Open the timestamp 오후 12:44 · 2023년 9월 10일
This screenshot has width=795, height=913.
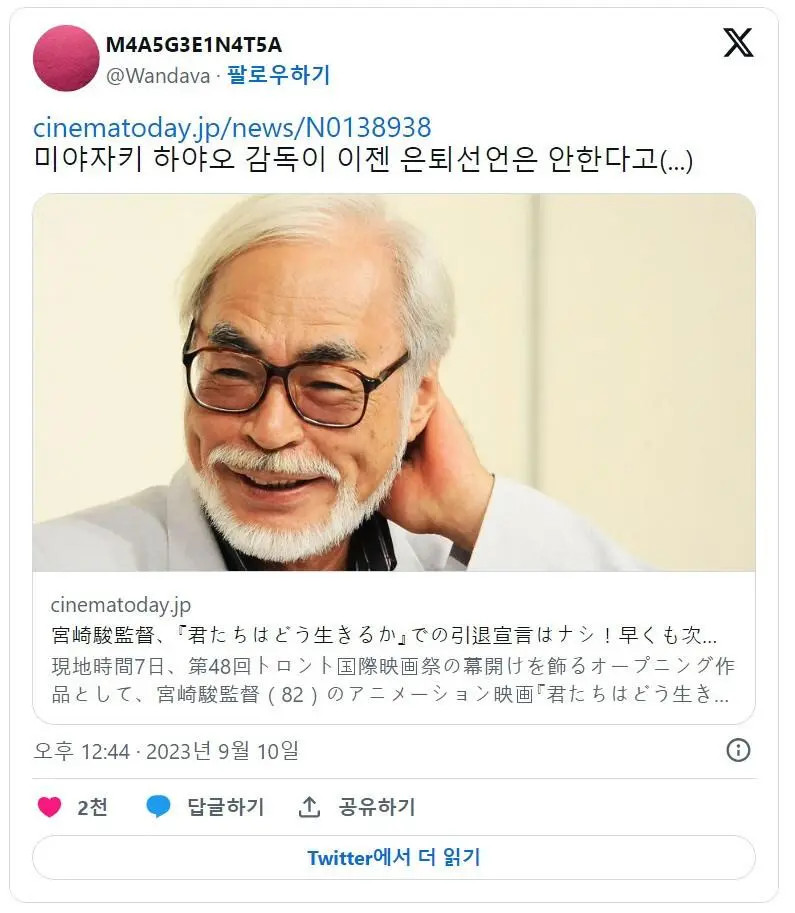tap(166, 751)
